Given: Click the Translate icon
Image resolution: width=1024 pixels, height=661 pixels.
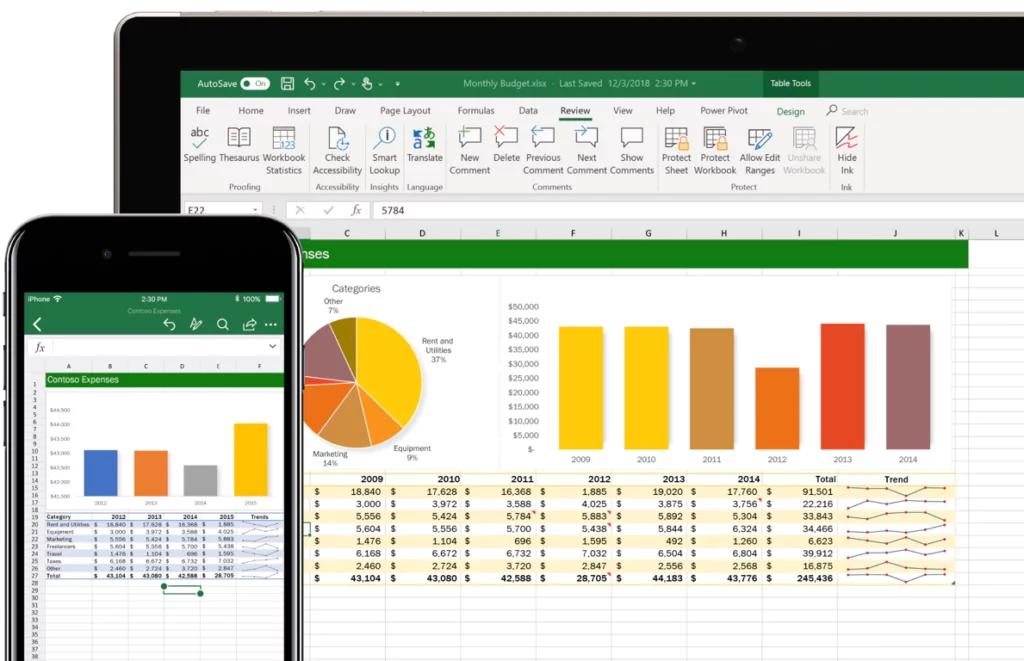Looking at the screenshot, I should tap(424, 138).
